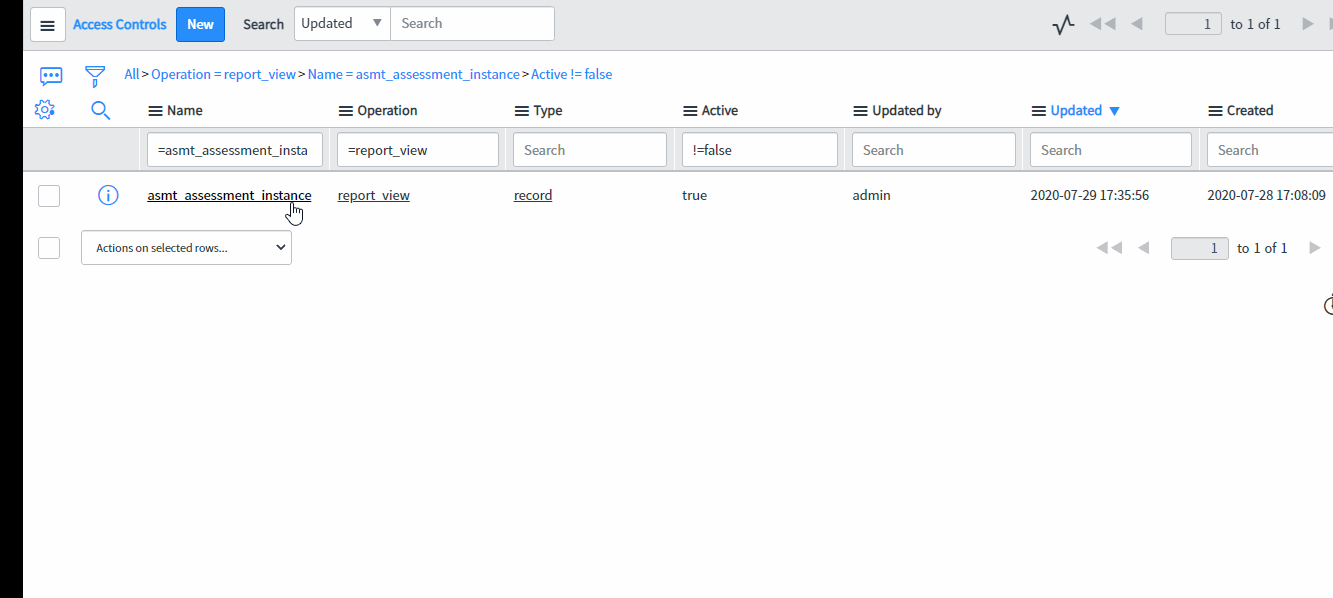
Task: Open the list personalization gear
Action: pos(44,110)
